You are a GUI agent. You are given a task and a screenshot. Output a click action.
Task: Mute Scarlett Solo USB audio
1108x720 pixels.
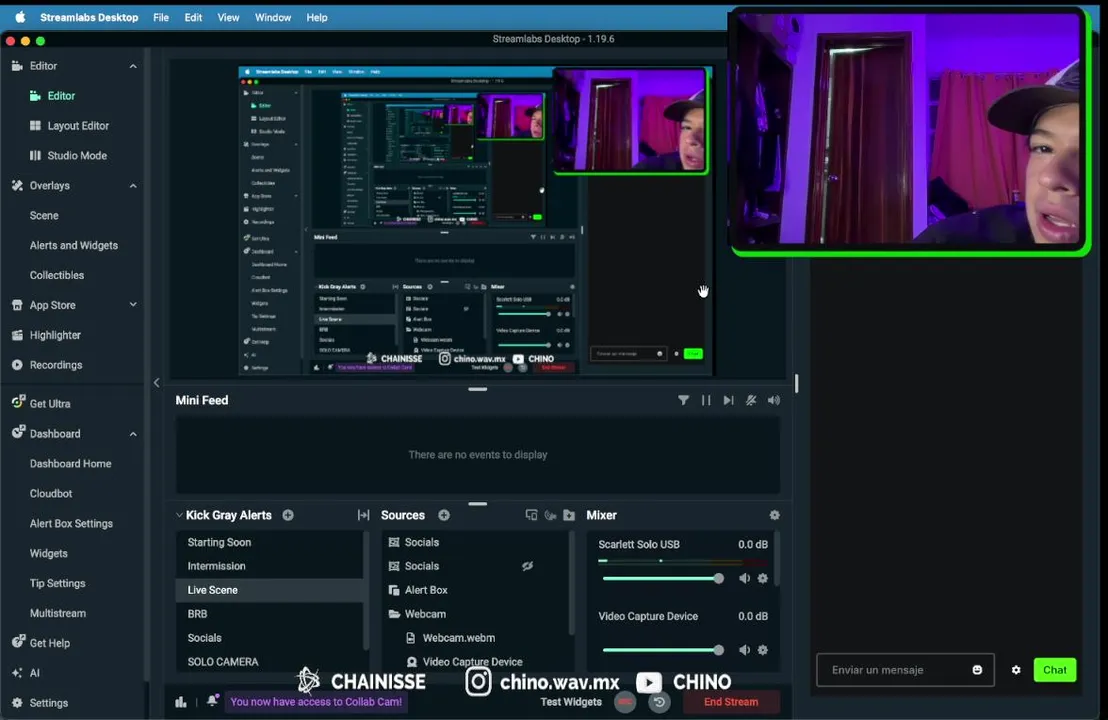click(x=744, y=578)
